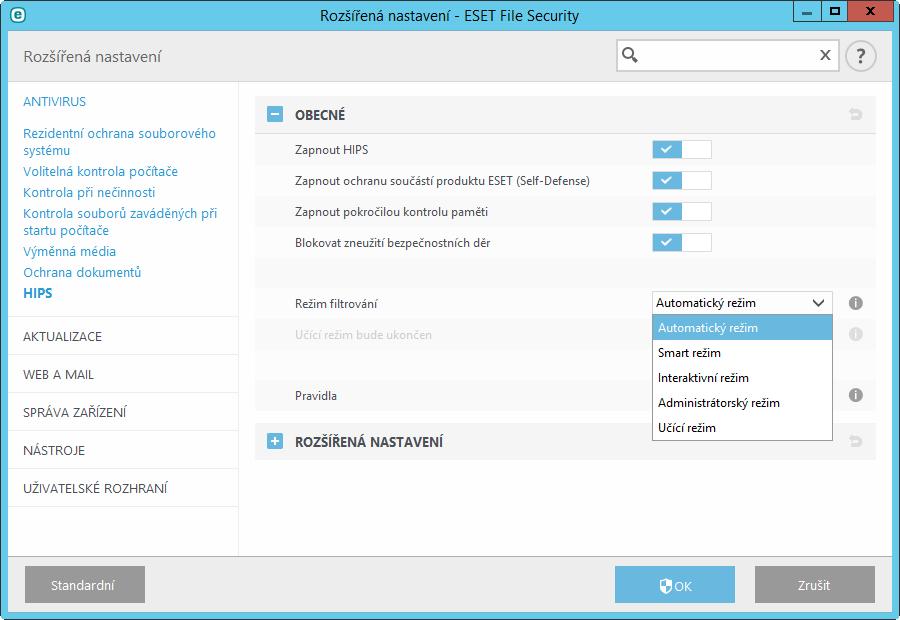
Task: Open Volitelná kontrola počítače
Action: (100, 171)
